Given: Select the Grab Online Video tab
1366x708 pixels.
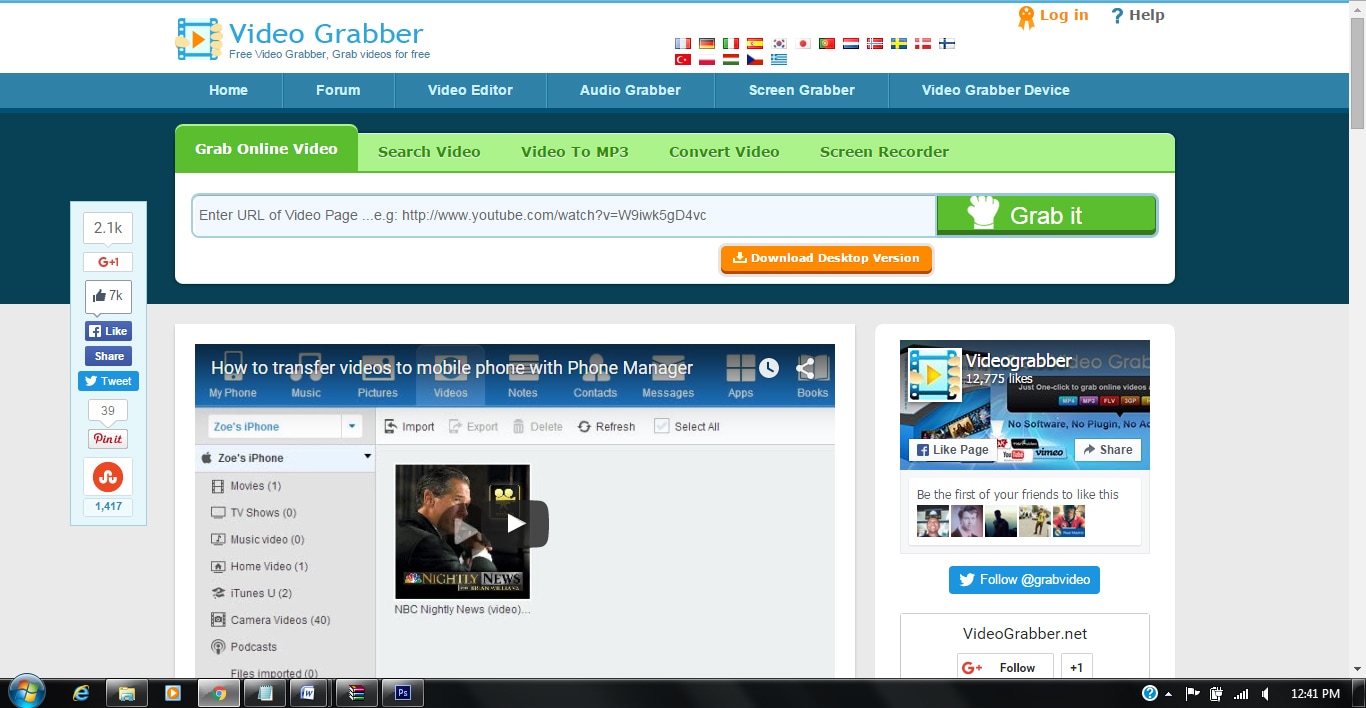Looking at the screenshot, I should [x=266, y=148].
